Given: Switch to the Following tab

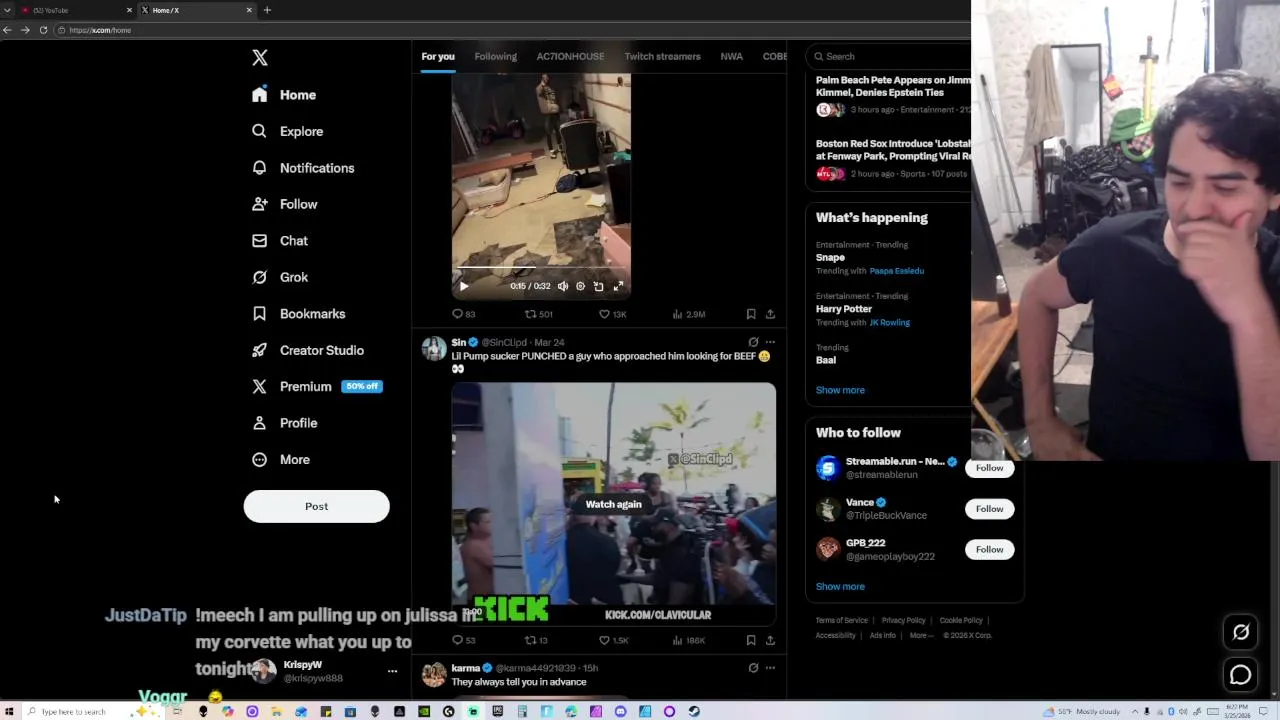Looking at the screenshot, I should 495,56.
